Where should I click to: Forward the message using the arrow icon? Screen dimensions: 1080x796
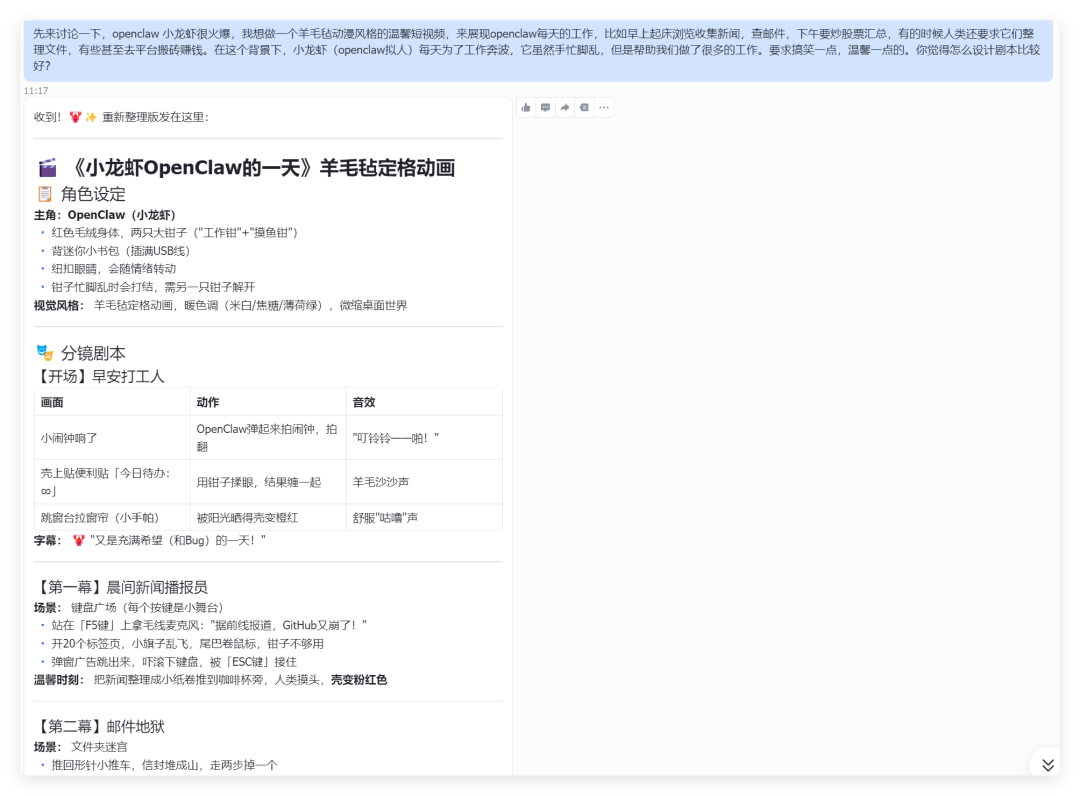564,107
